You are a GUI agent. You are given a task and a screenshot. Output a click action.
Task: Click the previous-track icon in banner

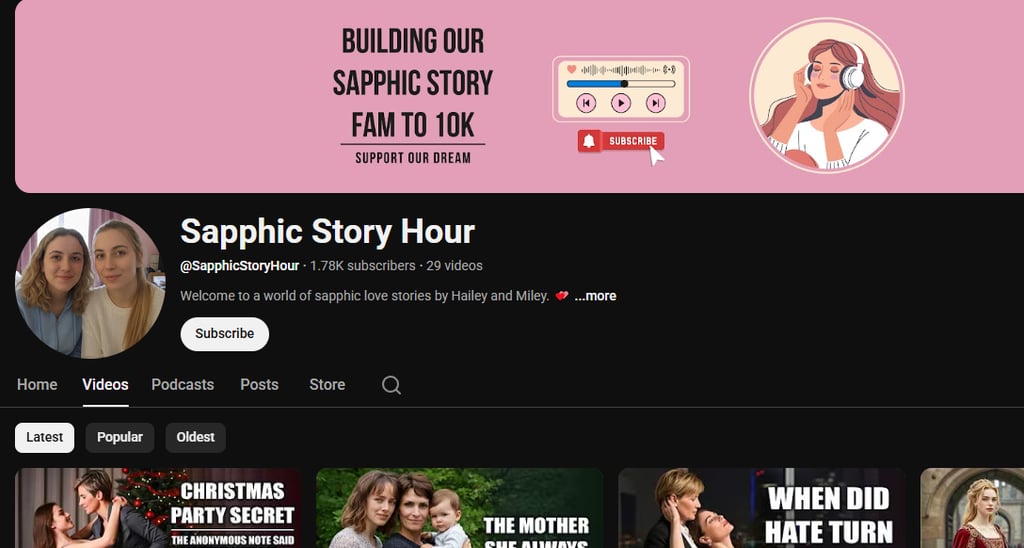586,103
